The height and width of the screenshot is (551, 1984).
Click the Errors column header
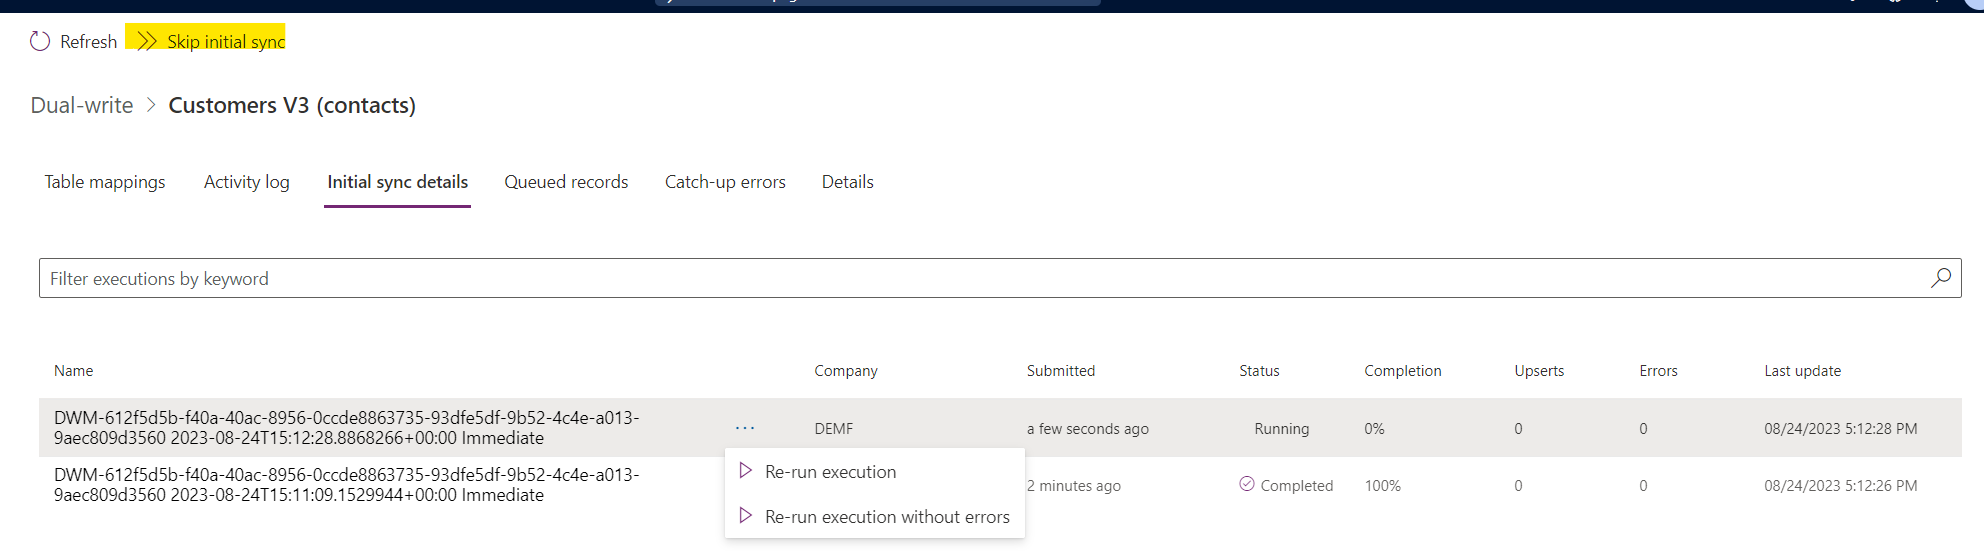point(1658,371)
